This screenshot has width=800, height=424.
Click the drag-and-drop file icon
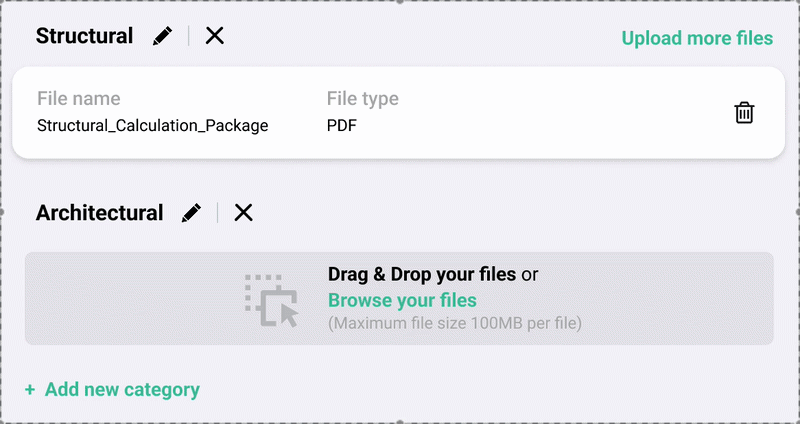point(272,300)
